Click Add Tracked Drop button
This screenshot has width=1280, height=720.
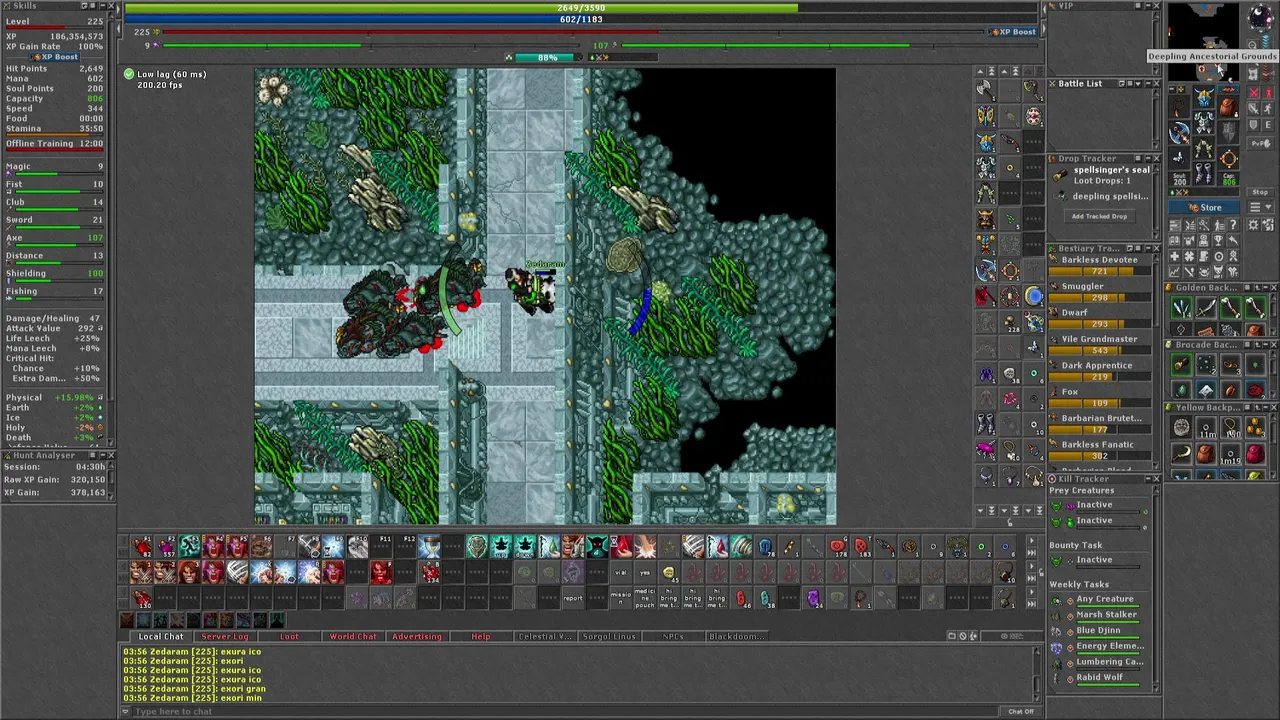[x=1099, y=216]
